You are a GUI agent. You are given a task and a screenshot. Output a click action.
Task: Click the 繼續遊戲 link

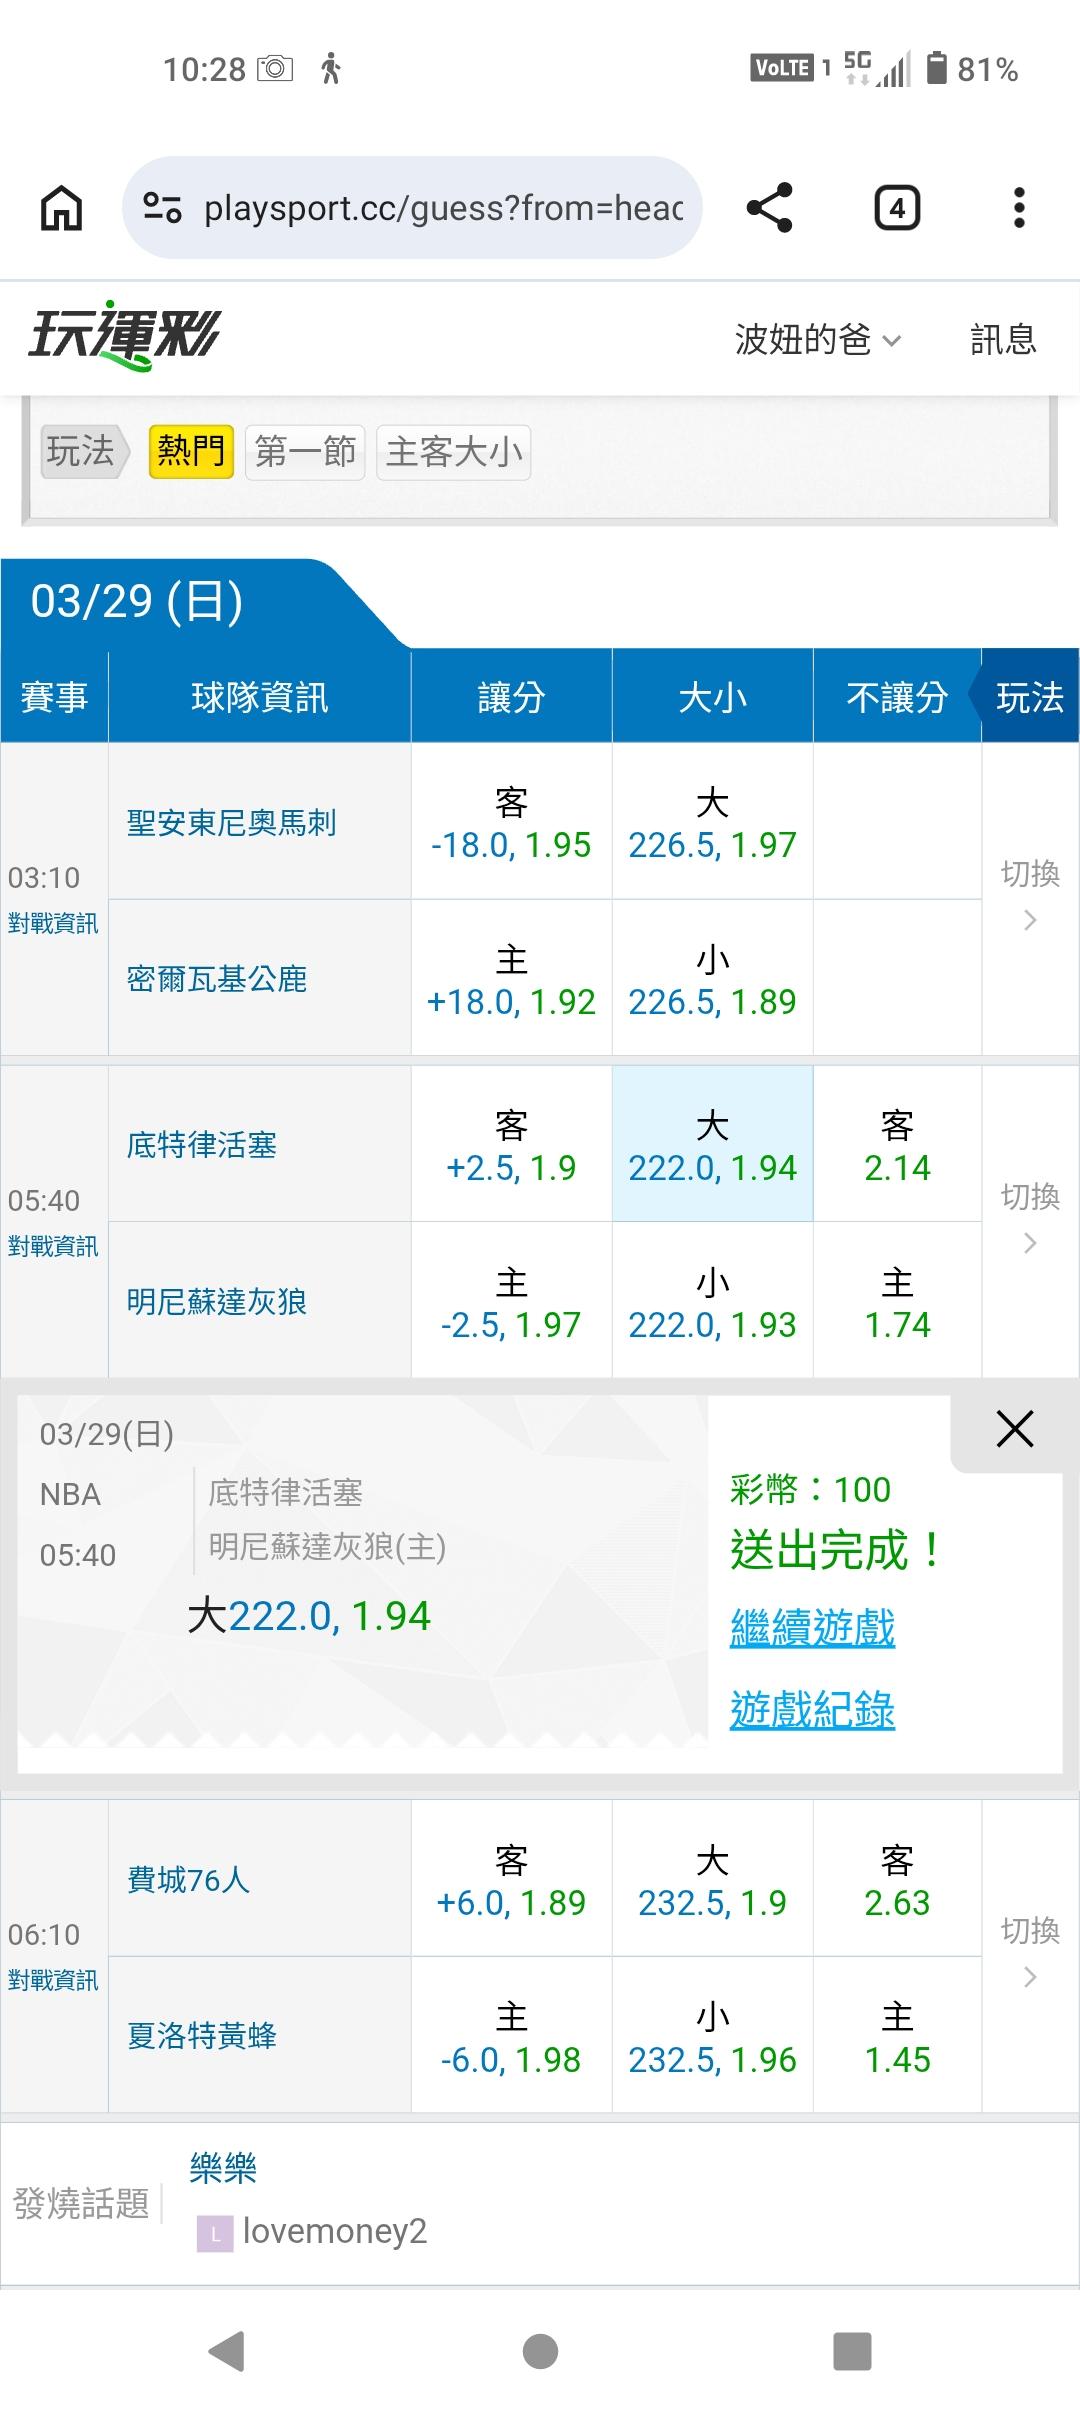point(812,1627)
